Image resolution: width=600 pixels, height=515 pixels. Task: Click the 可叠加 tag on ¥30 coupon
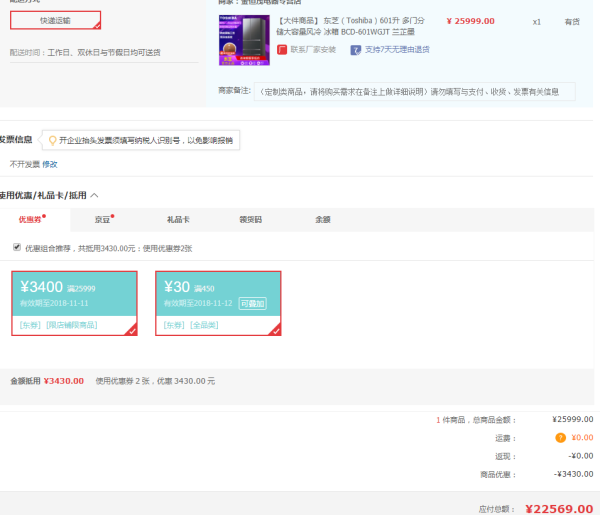(253, 304)
